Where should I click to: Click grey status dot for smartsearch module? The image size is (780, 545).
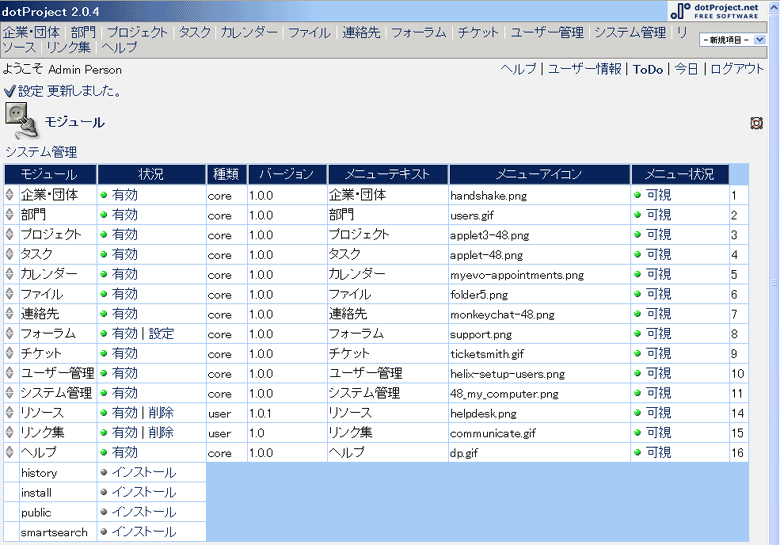(104, 532)
